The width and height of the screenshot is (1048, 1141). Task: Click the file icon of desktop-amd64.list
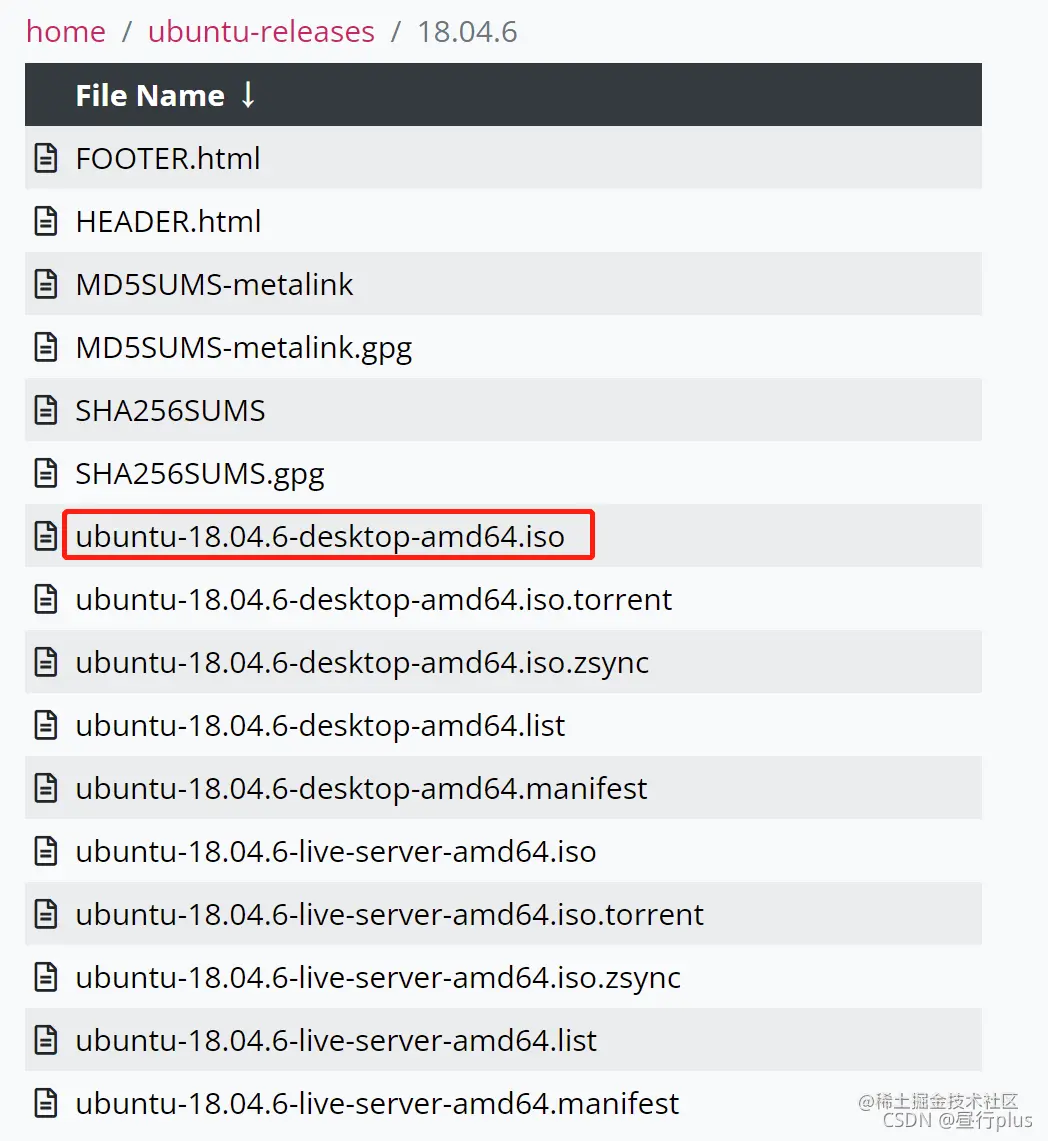pyautogui.click(x=46, y=725)
